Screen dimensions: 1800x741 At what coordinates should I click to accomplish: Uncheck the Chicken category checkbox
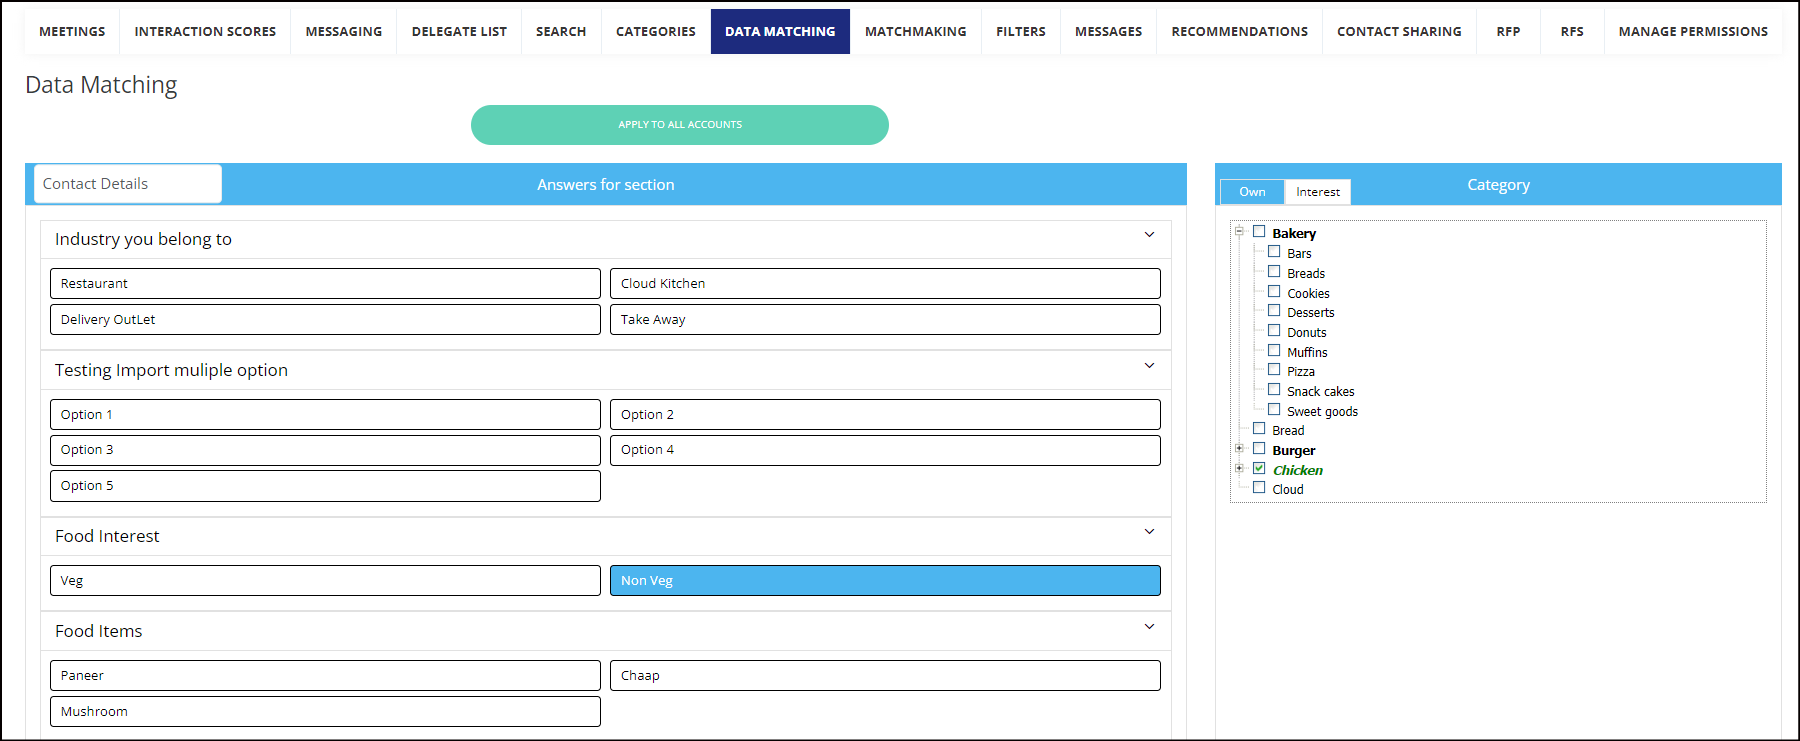click(1259, 468)
